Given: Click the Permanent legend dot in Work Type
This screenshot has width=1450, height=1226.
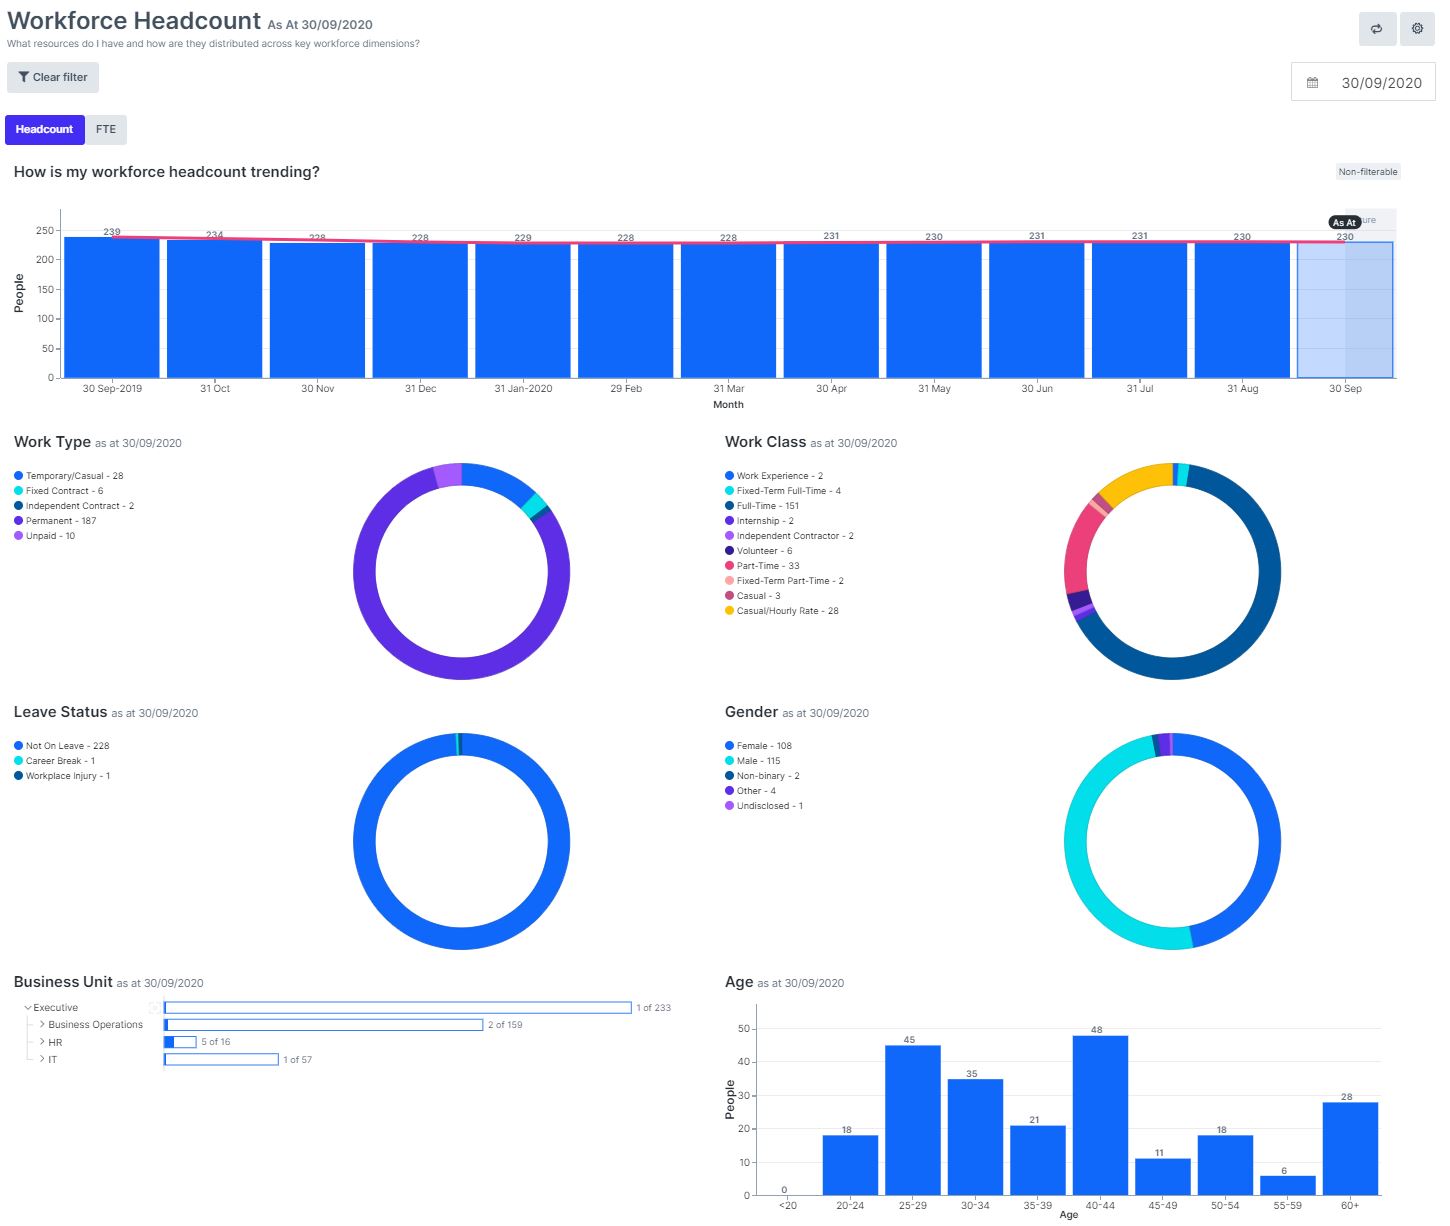Looking at the screenshot, I should click(18, 521).
